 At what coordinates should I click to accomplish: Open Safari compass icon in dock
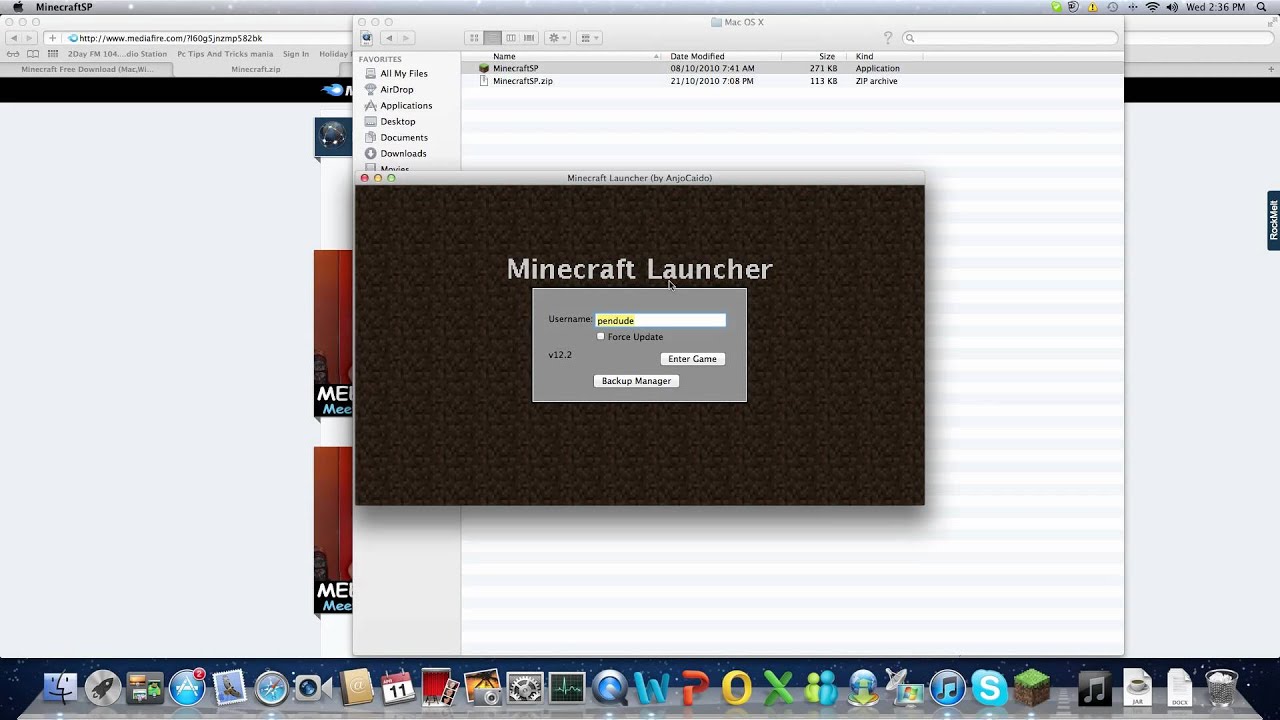click(x=271, y=688)
